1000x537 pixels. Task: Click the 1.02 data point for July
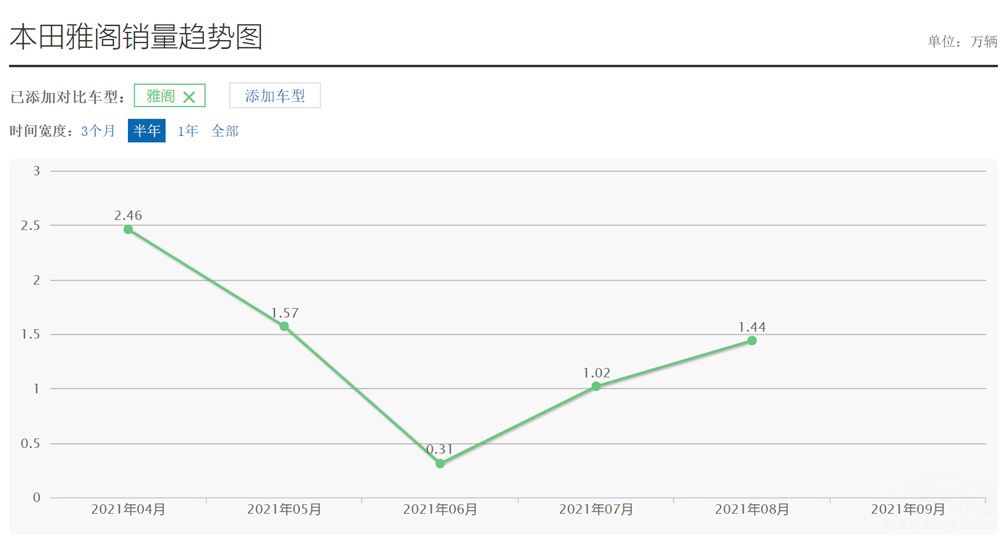click(596, 386)
